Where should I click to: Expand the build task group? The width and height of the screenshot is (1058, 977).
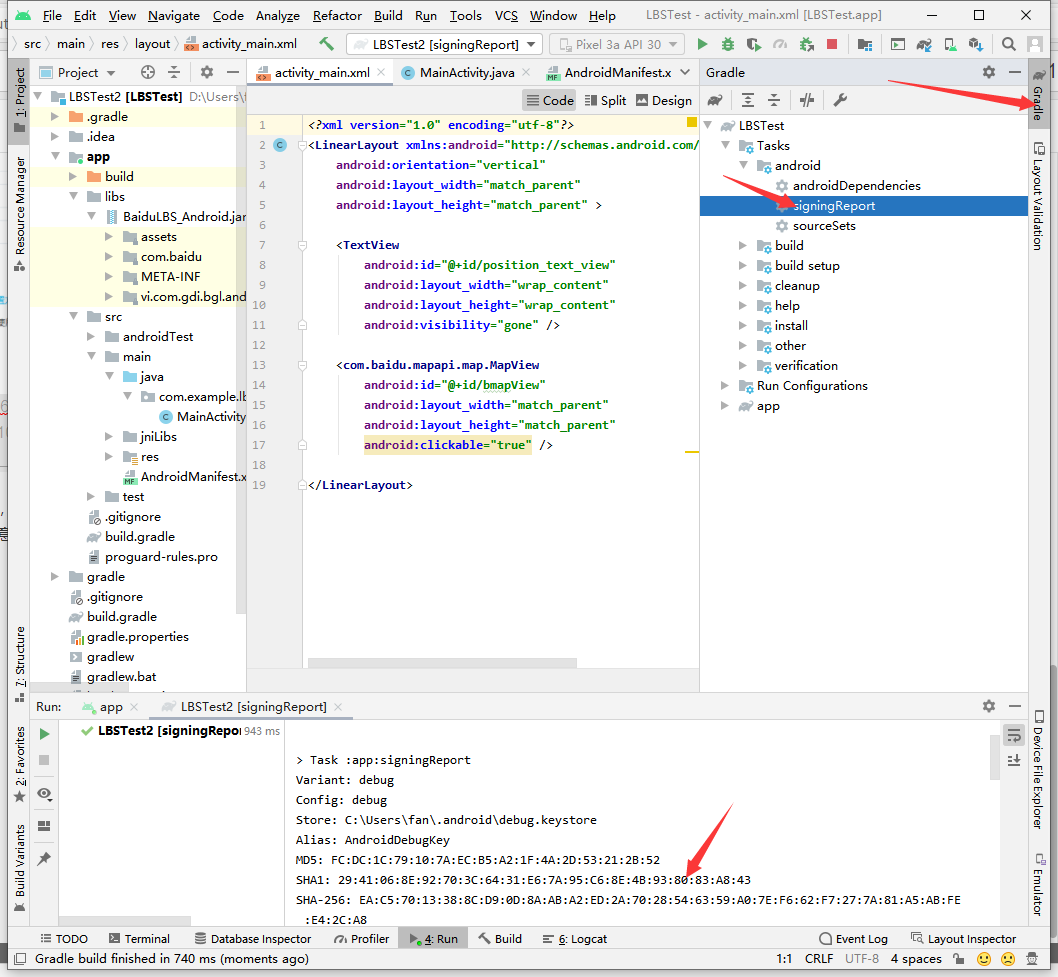tap(743, 246)
